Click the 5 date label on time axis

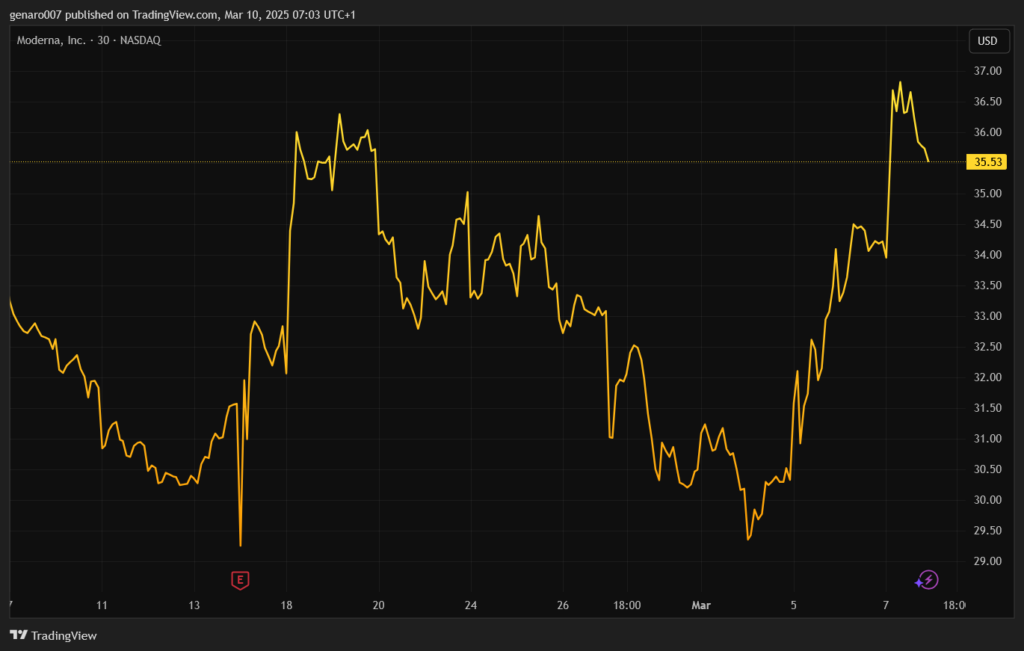point(794,605)
